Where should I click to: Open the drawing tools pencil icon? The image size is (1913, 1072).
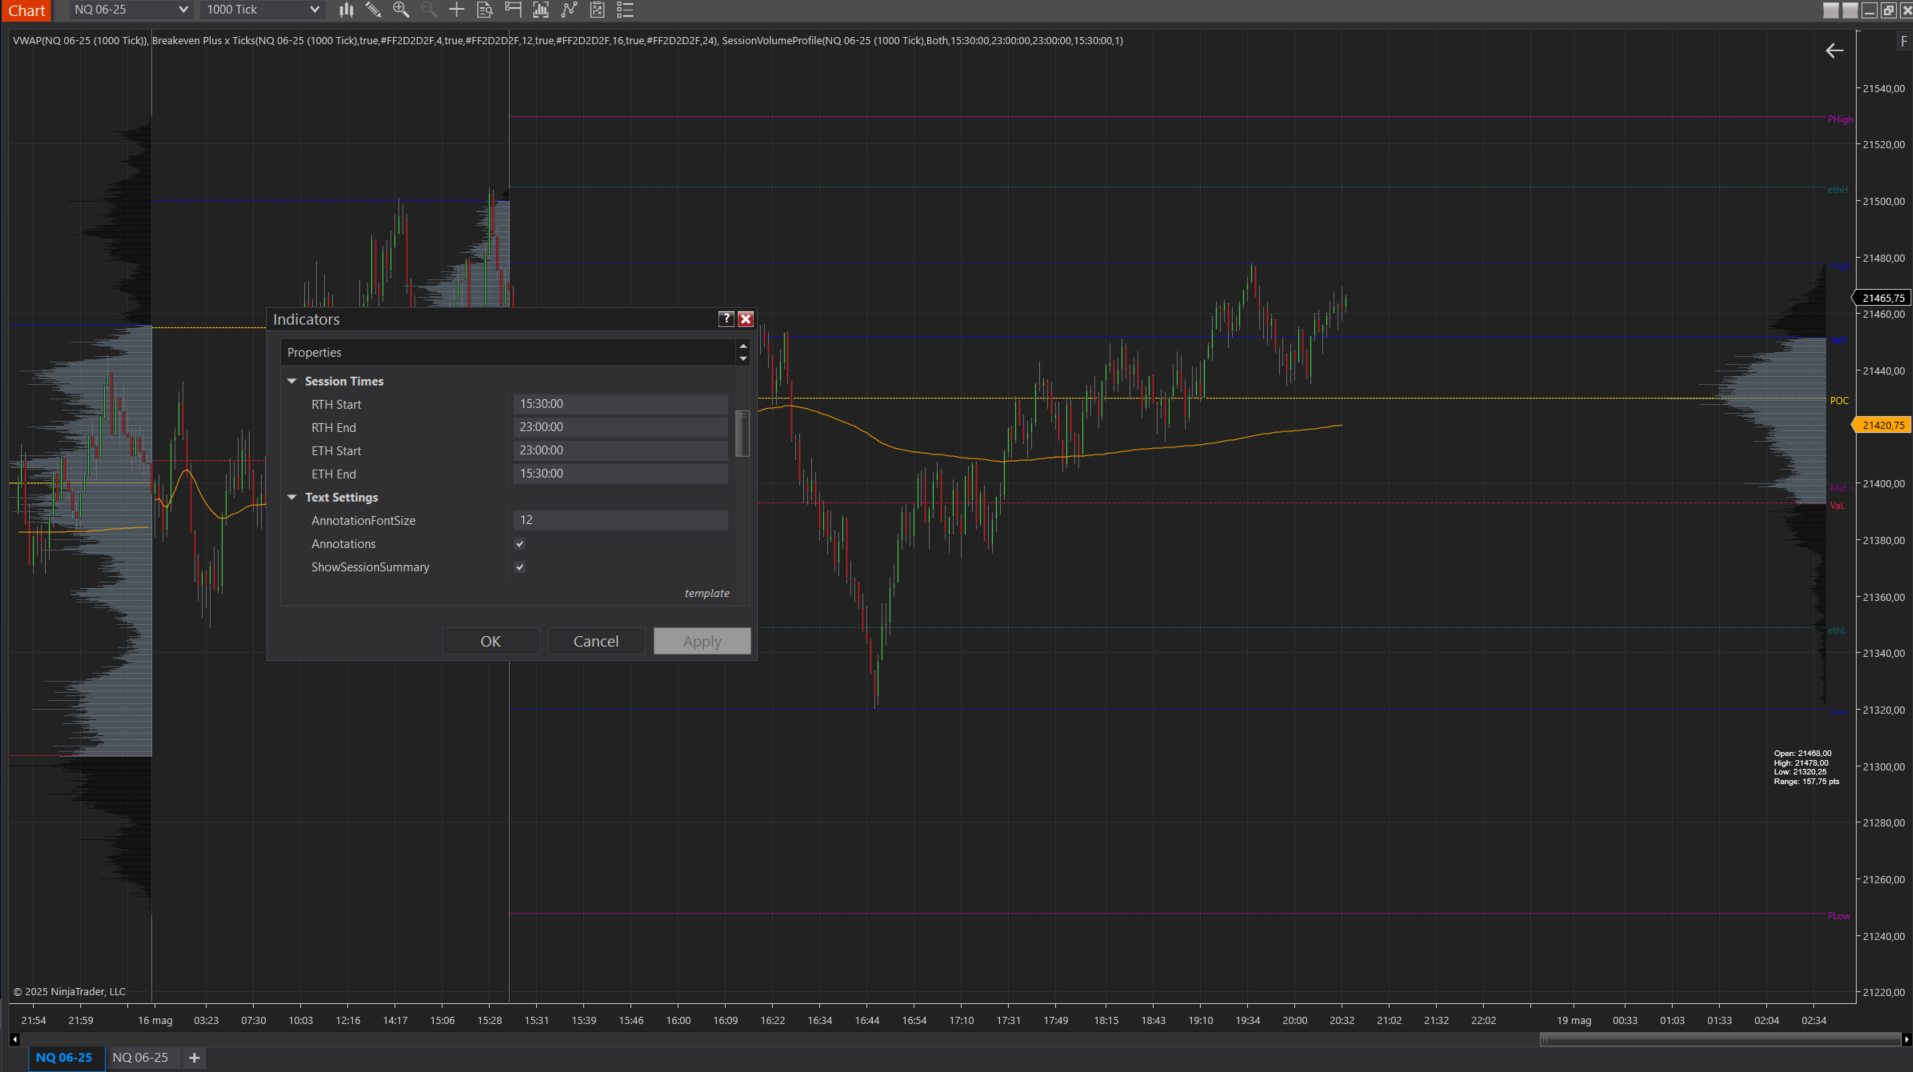tap(373, 9)
